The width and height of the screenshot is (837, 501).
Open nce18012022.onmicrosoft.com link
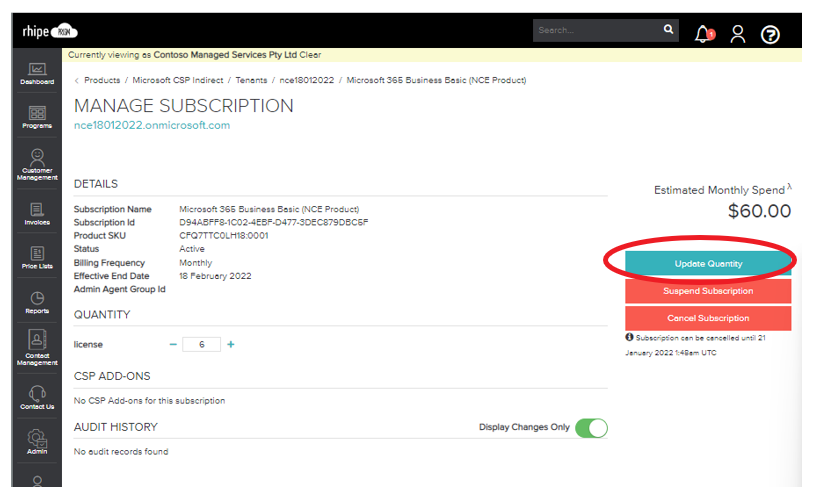[152, 125]
